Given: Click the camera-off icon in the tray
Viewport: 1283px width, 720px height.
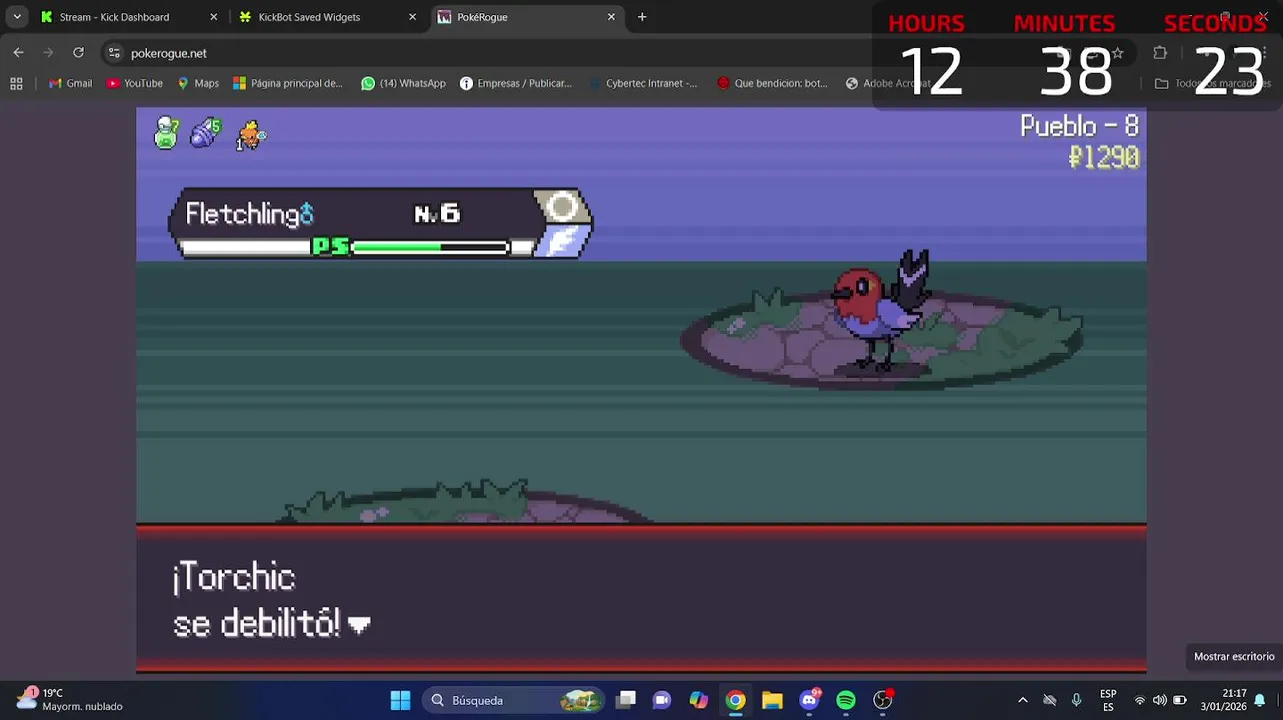Looking at the screenshot, I should click(1049, 700).
